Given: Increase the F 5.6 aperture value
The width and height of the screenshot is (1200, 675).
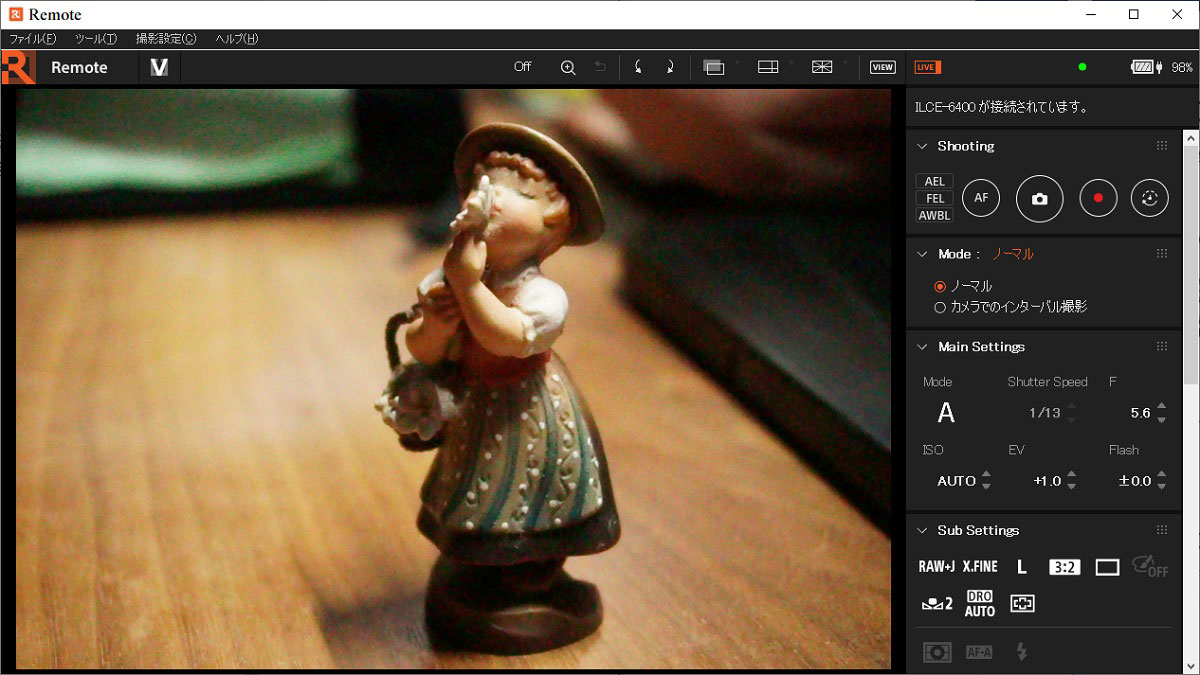Looking at the screenshot, I should [1162, 407].
